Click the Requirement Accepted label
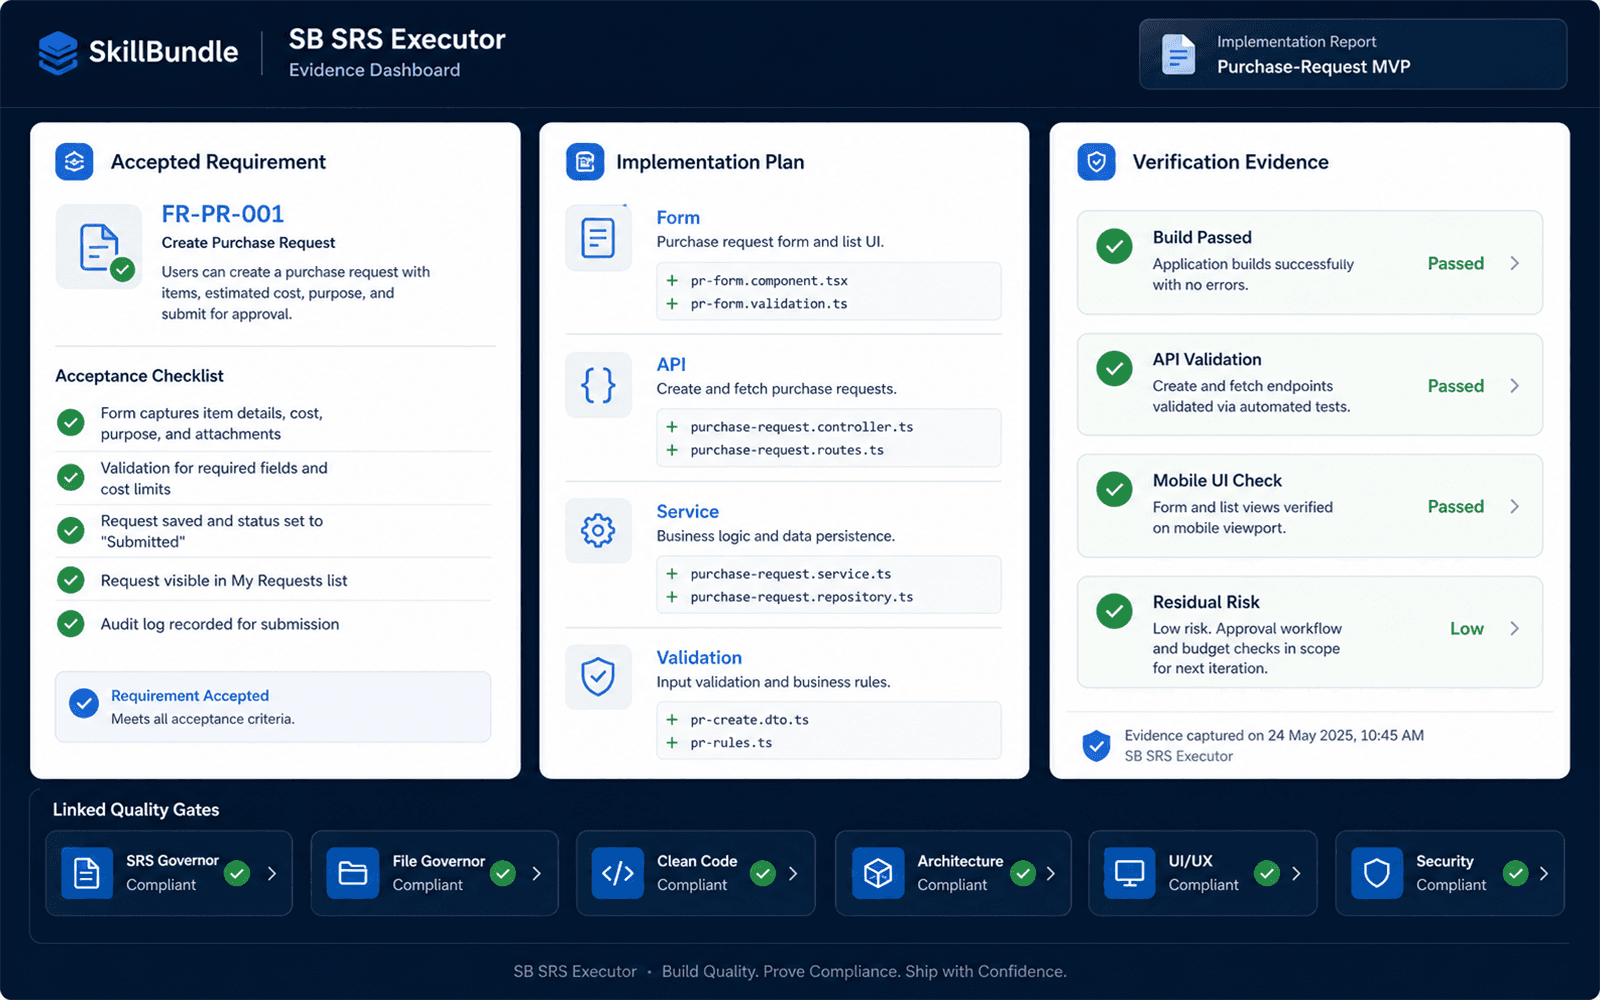1600x1000 pixels. [x=190, y=696]
